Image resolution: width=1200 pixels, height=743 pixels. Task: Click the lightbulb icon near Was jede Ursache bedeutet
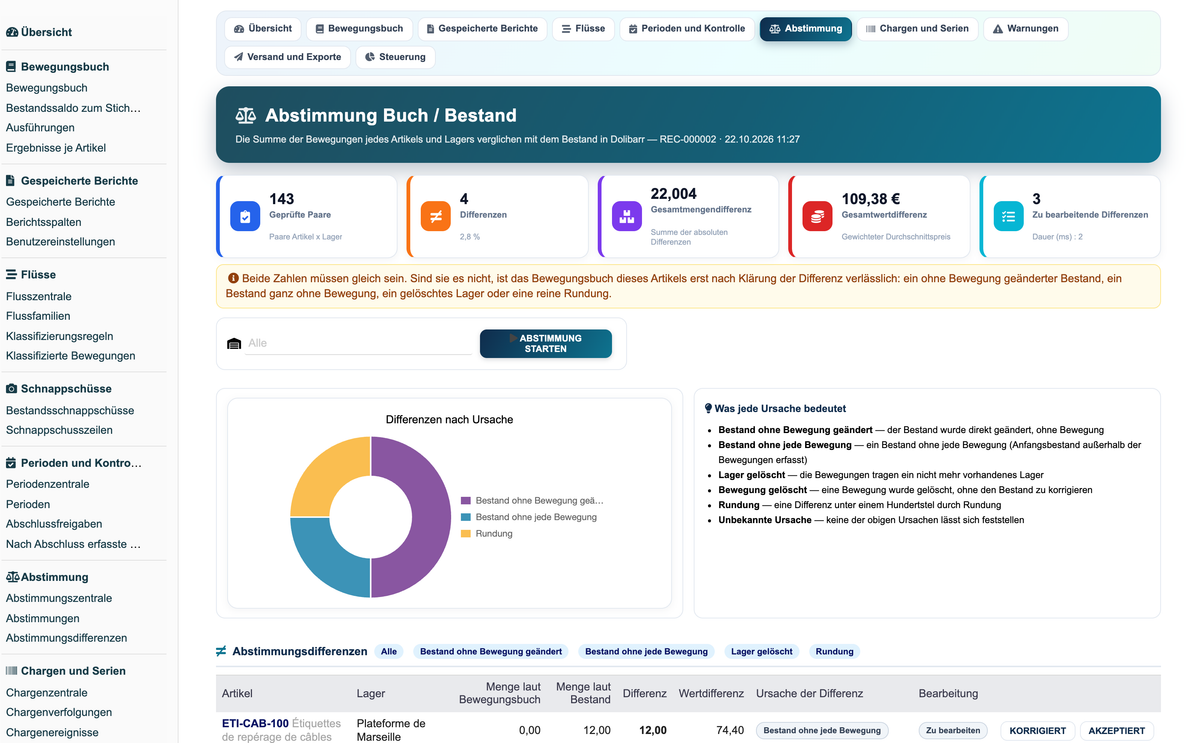click(709, 408)
